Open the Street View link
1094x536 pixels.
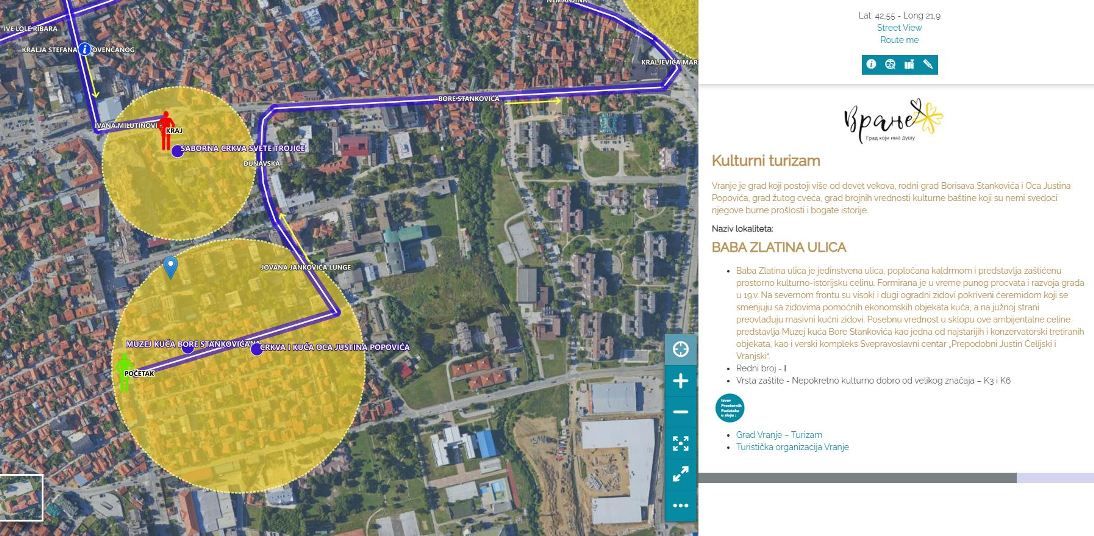click(899, 28)
